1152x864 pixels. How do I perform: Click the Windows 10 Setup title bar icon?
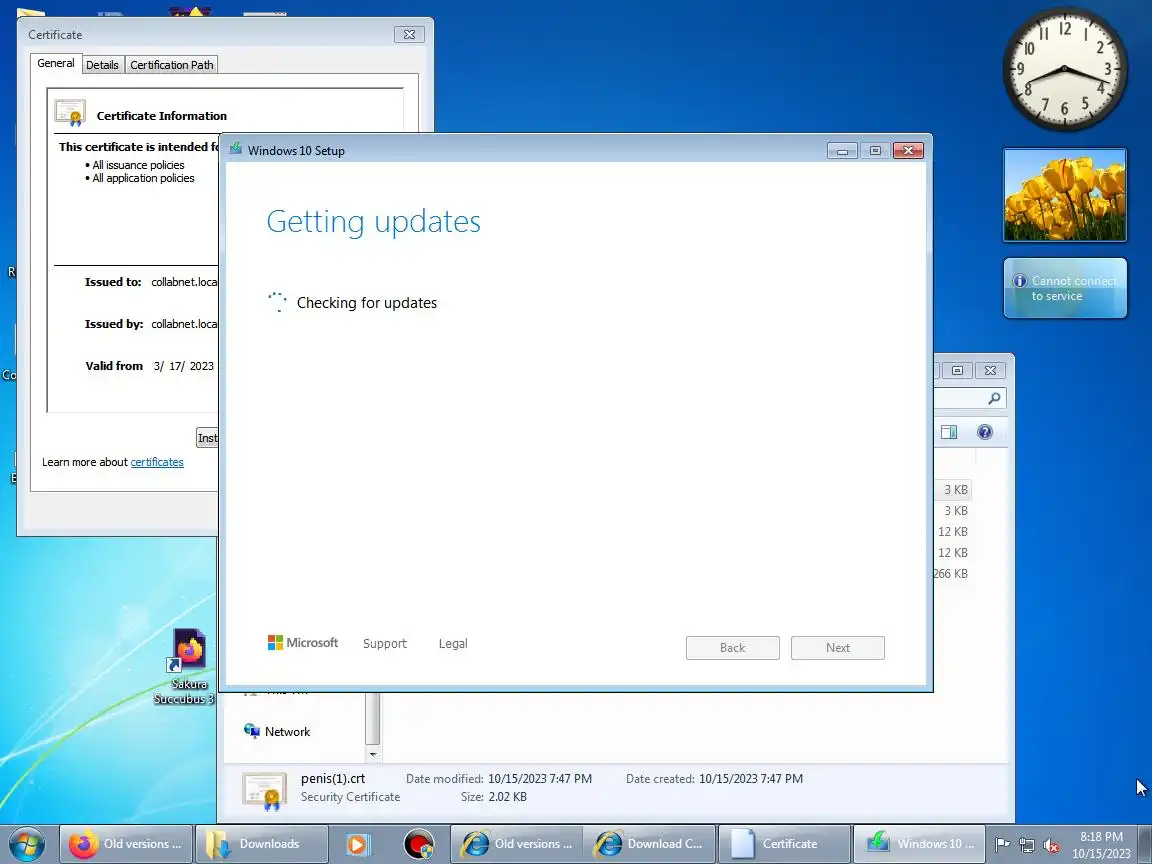click(235, 149)
